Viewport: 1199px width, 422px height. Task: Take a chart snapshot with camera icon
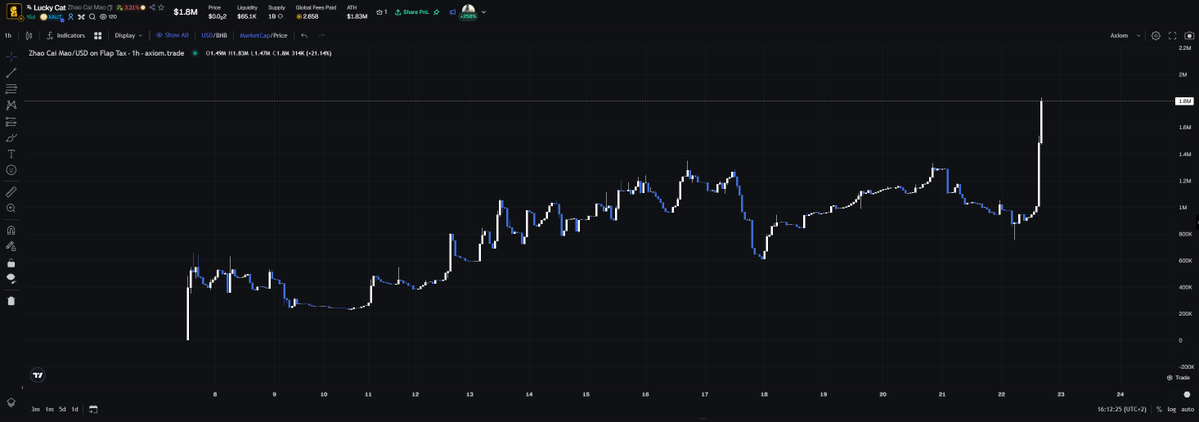1189,35
